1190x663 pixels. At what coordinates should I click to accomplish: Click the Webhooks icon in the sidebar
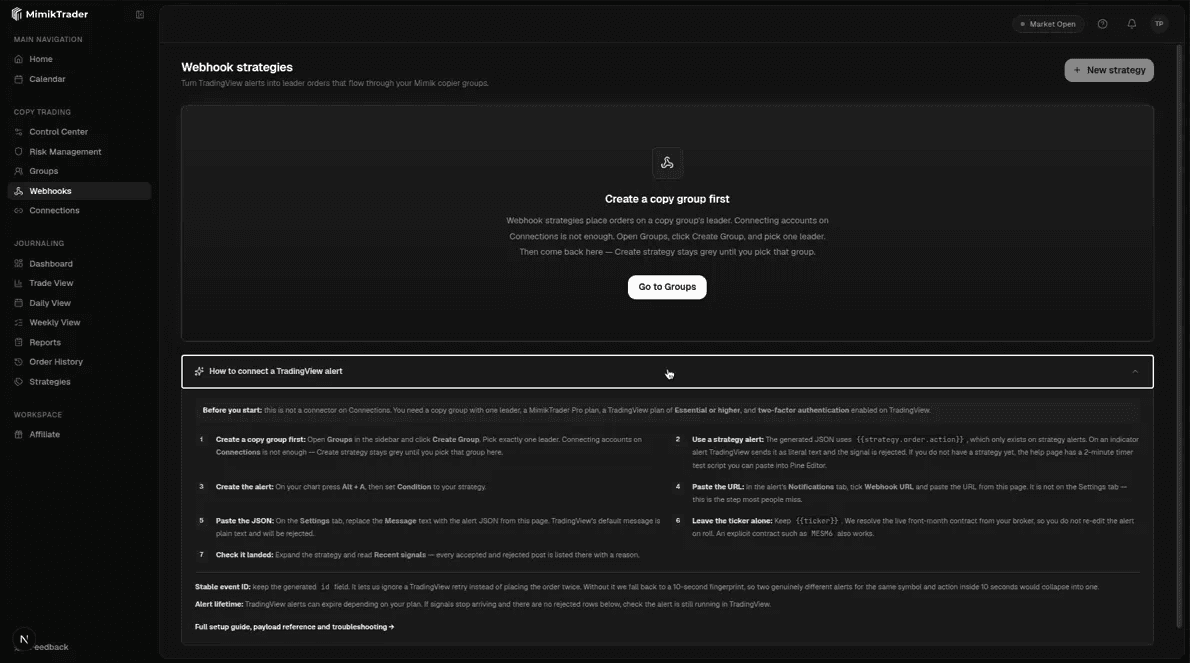[x=19, y=191]
